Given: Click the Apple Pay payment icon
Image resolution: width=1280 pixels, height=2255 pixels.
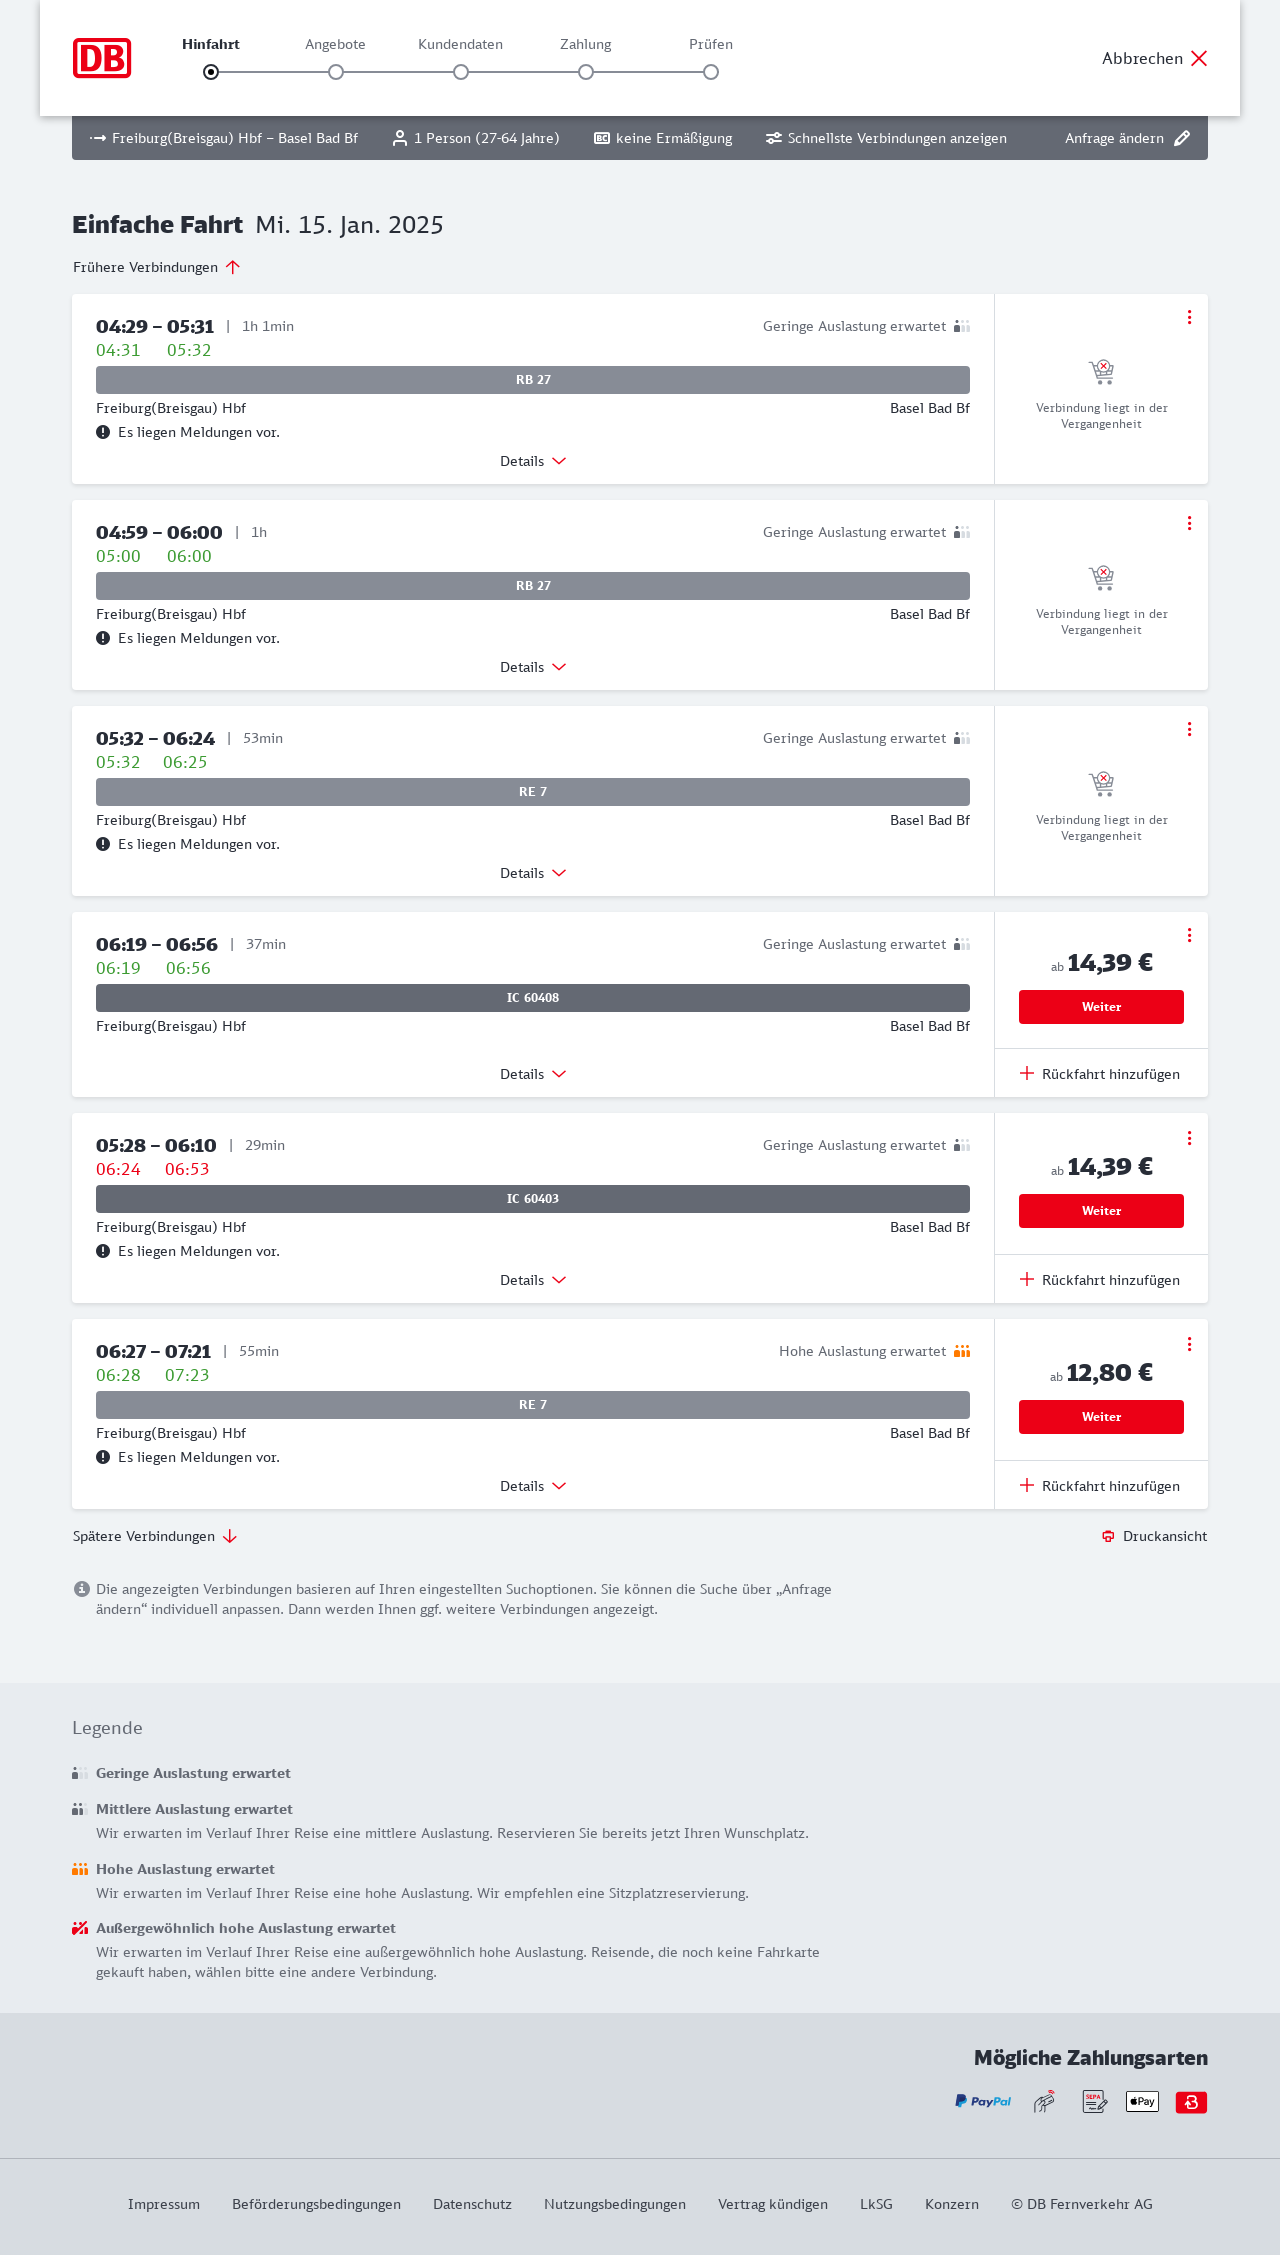Looking at the screenshot, I should point(1142,2101).
